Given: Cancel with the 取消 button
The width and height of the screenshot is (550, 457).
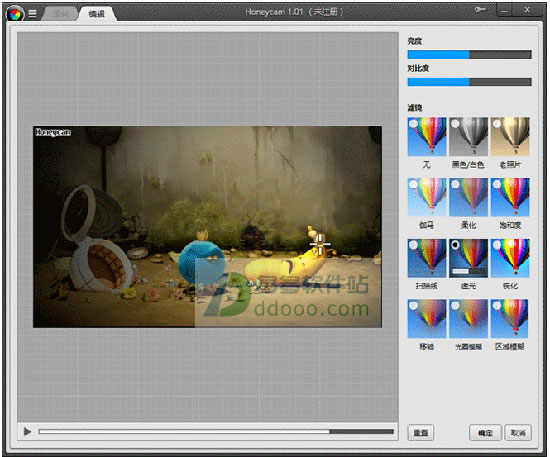Looking at the screenshot, I should point(518,433).
